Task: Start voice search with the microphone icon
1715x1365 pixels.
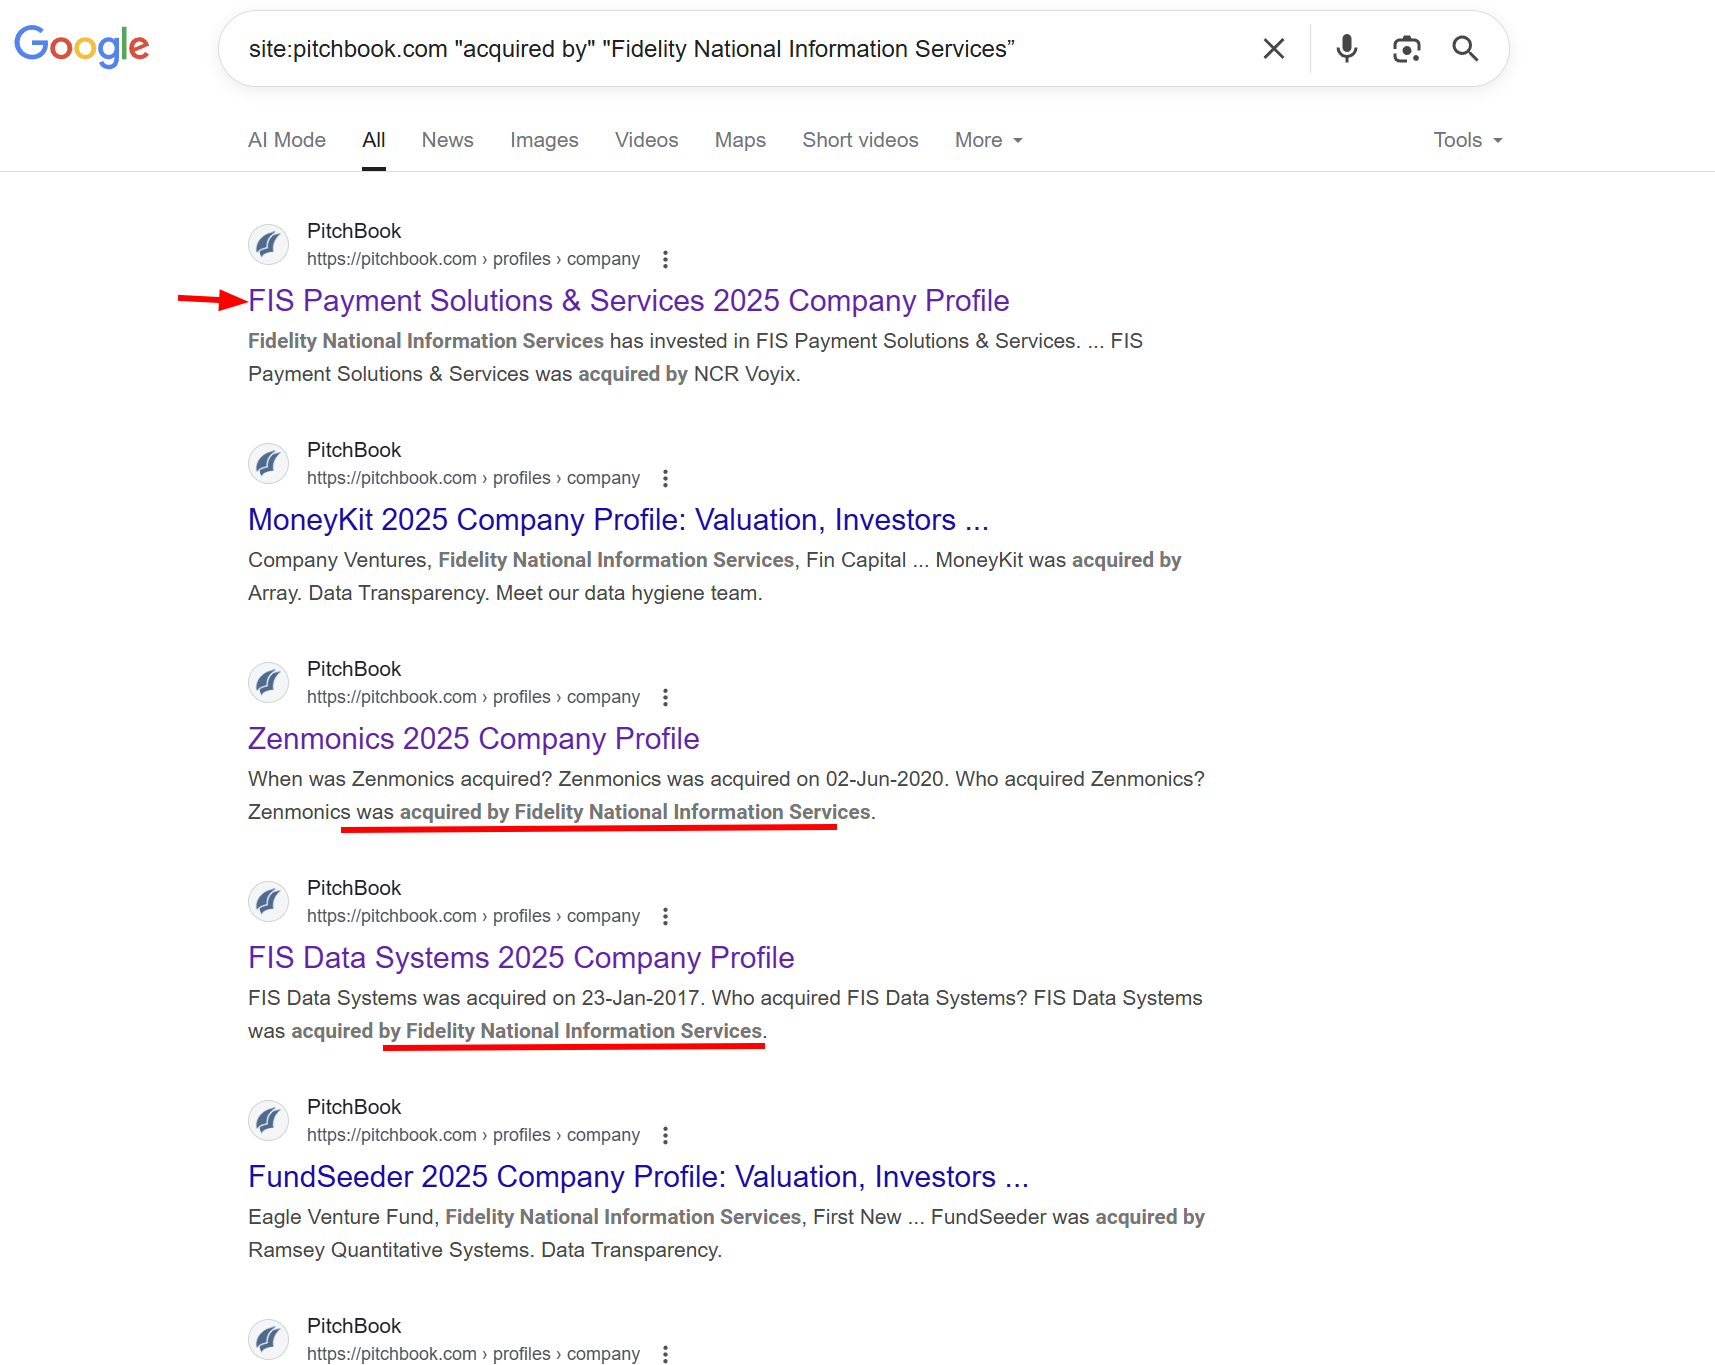Action: click(x=1346, y=49)
